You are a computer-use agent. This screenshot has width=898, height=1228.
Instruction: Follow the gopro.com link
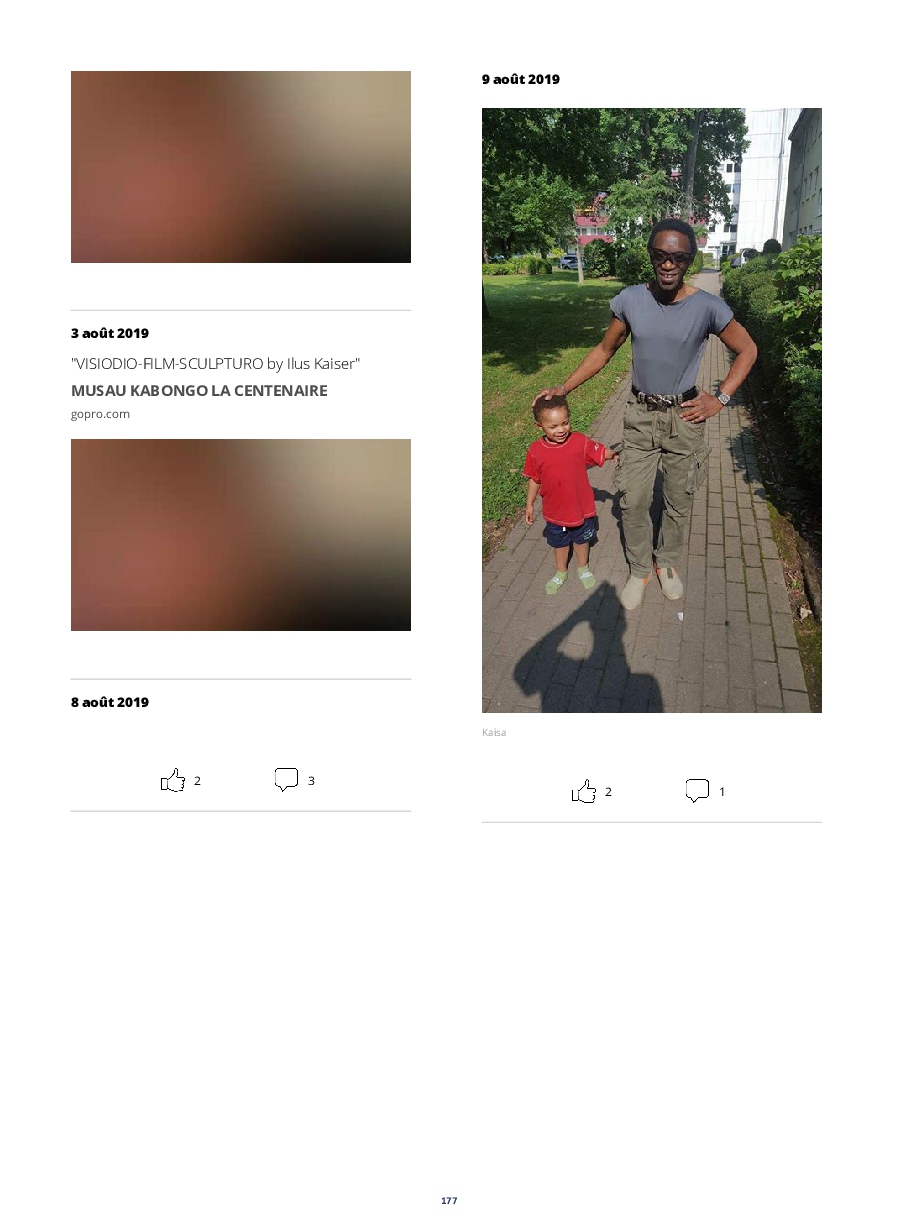[x=100, y=414]
